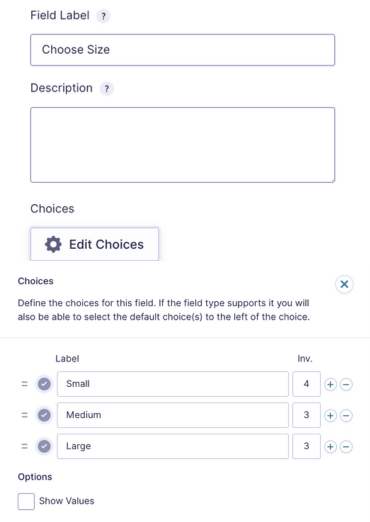370x522 pixels.
Task: Close the Choices panel
Action: [x=344, y=284]
